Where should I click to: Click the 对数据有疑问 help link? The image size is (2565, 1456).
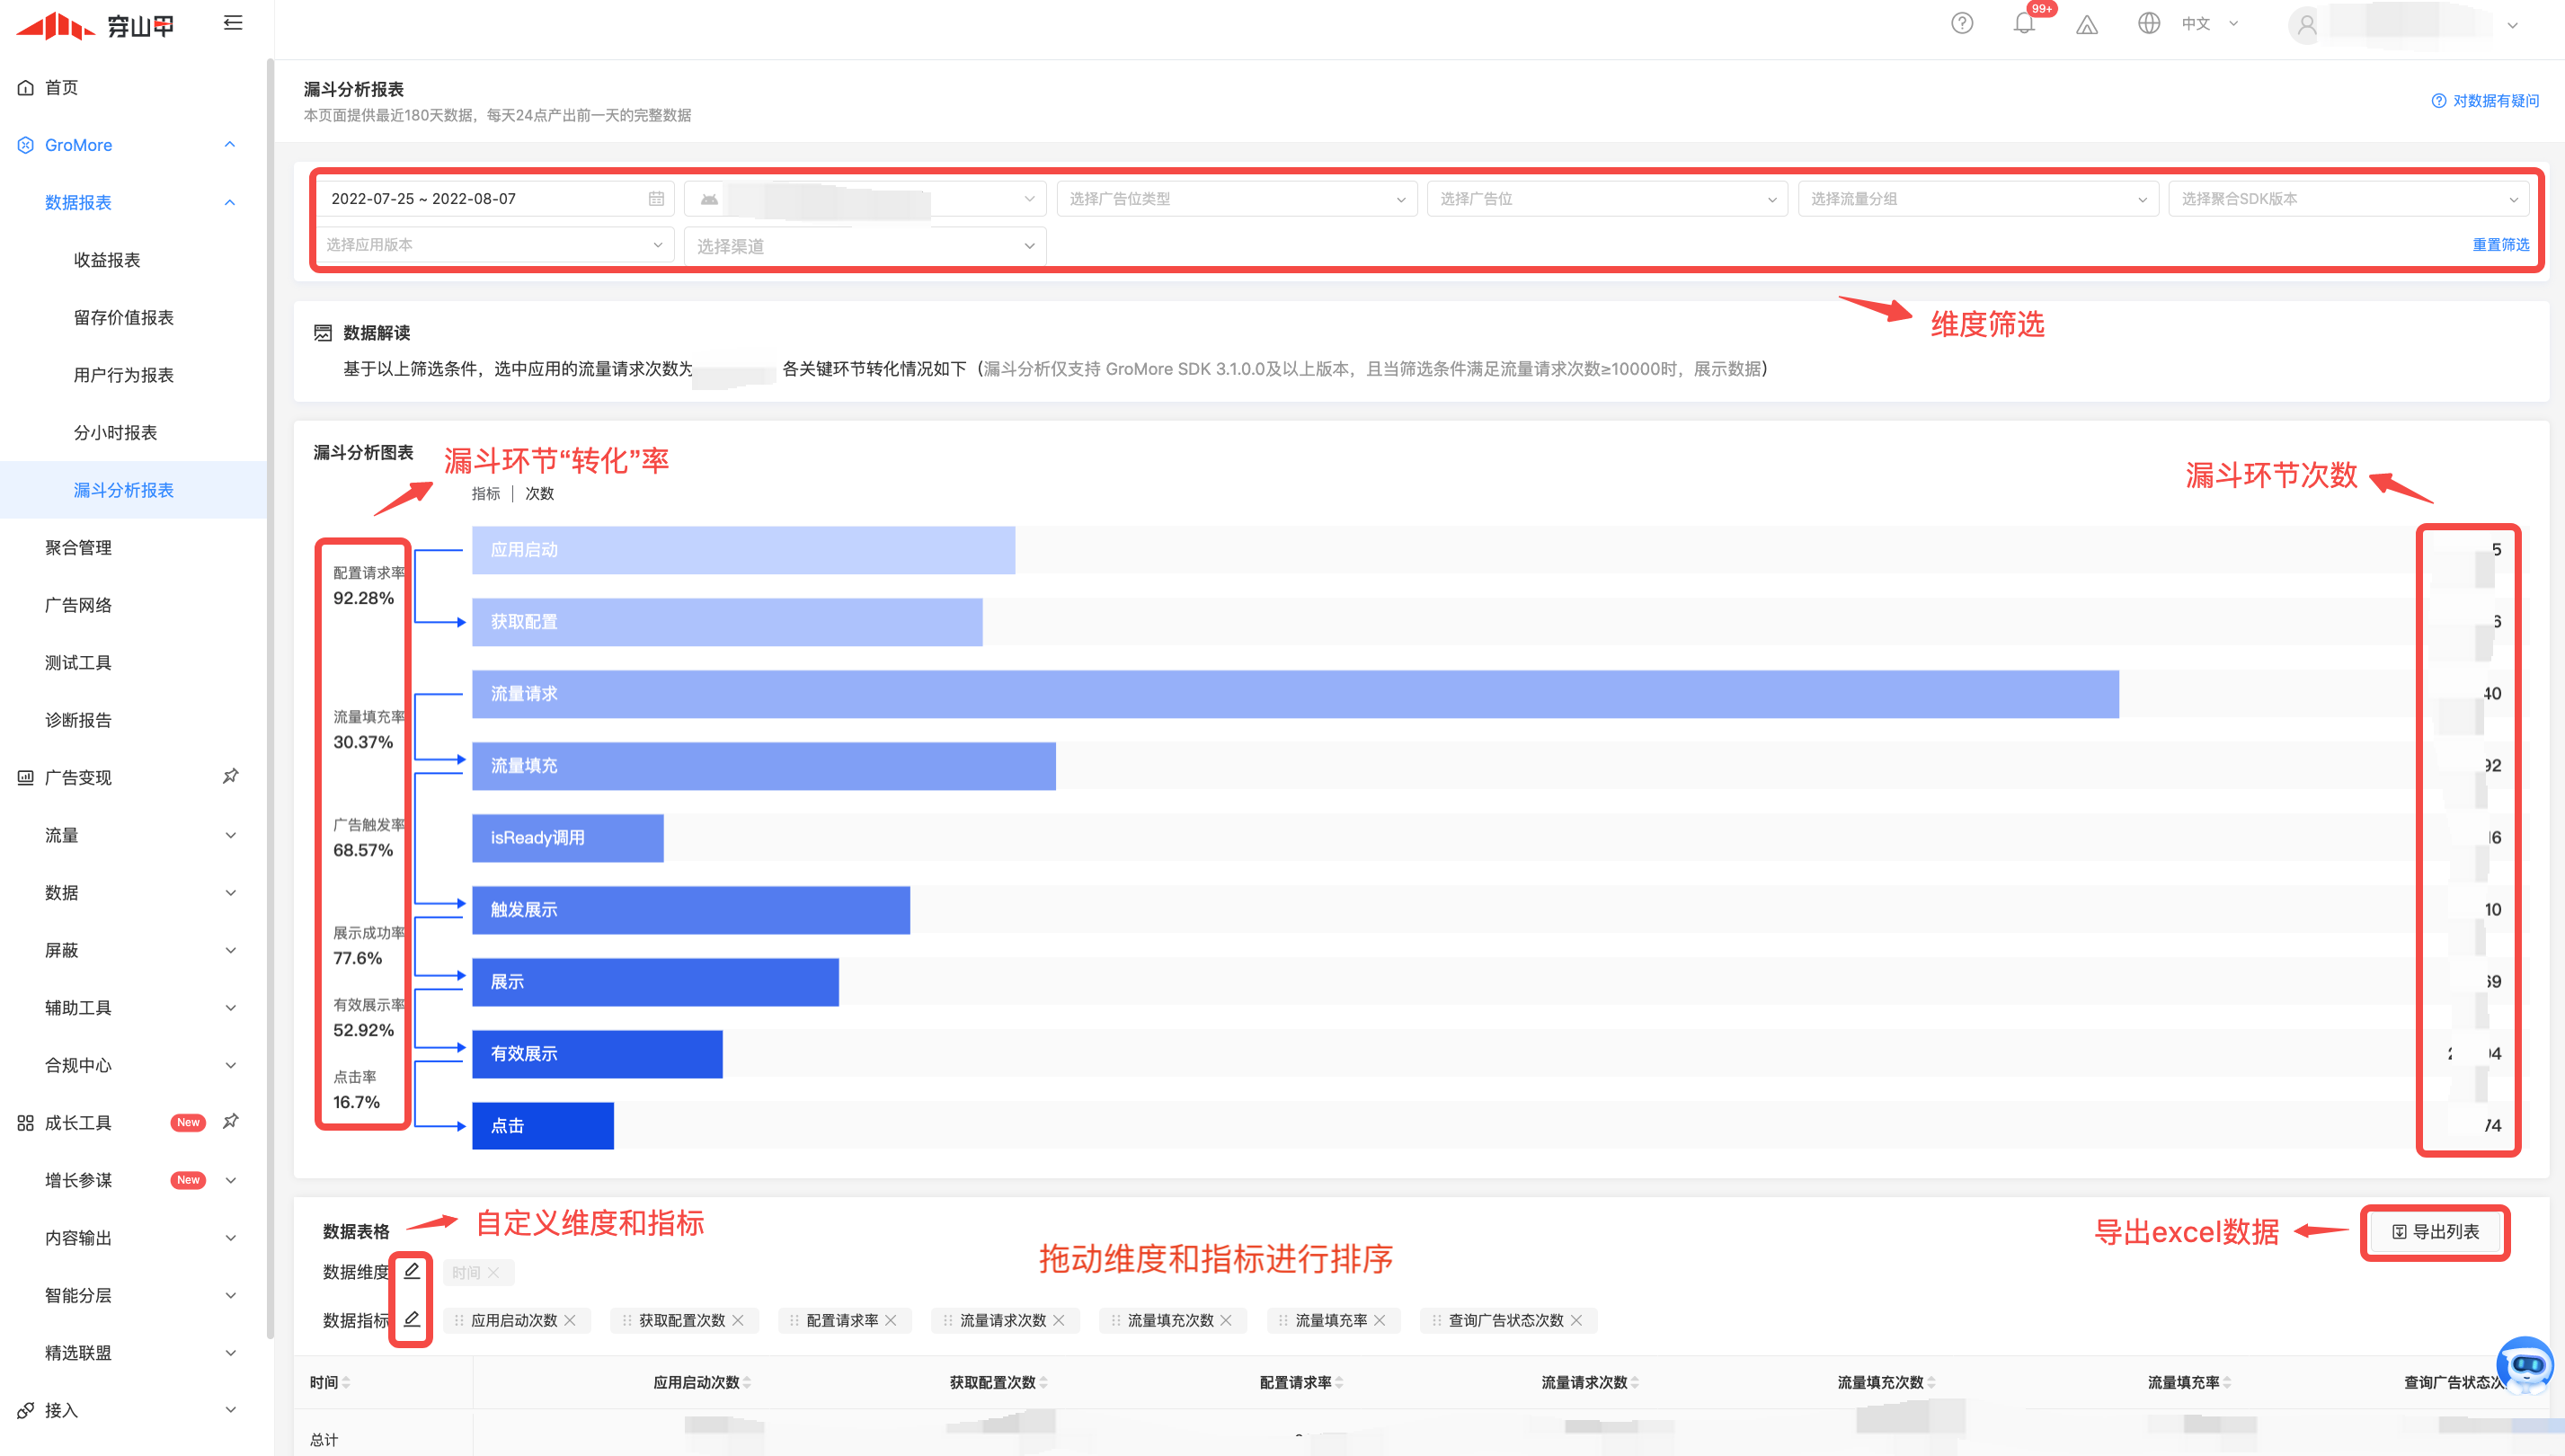[2485, 100]
